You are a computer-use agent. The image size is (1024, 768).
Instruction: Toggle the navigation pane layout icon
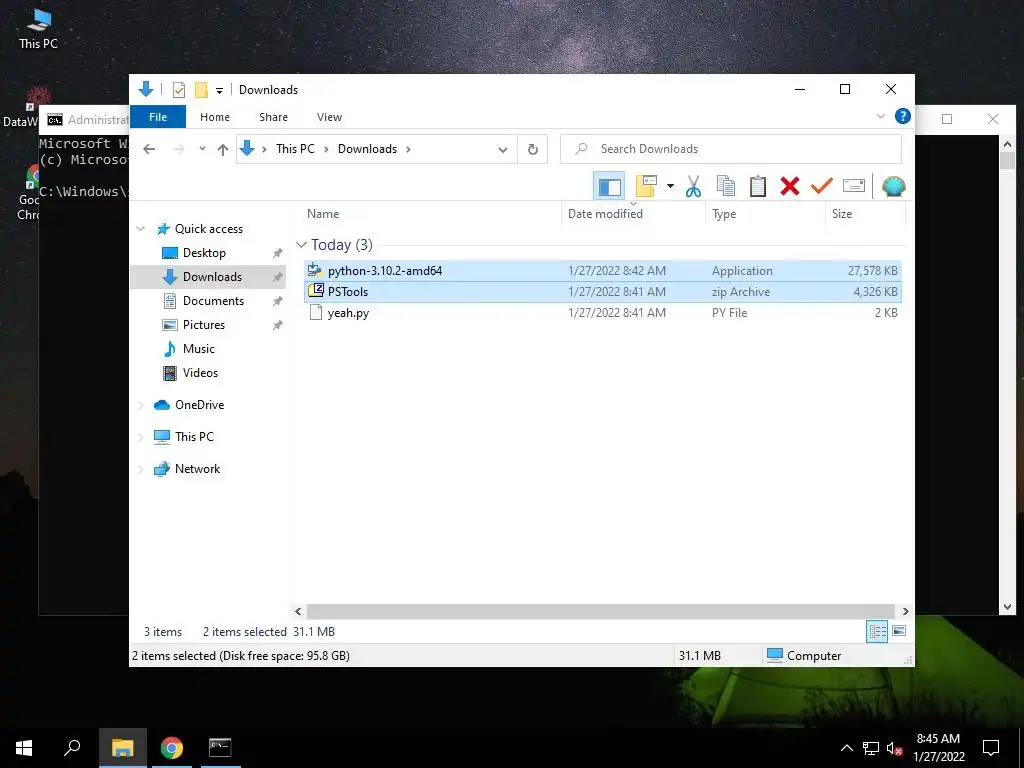pos(609,187)
